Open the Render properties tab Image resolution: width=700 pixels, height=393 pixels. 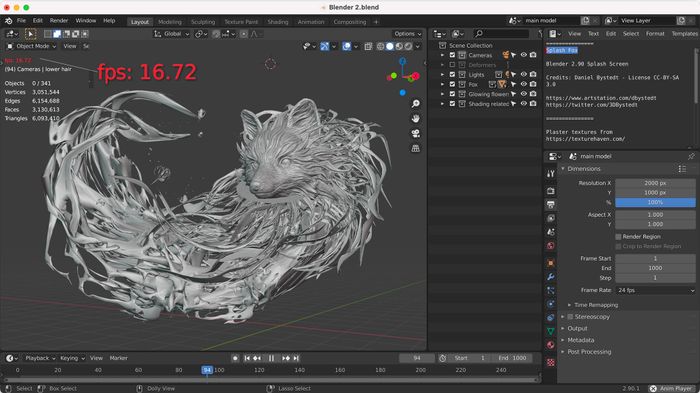(551, 191)
